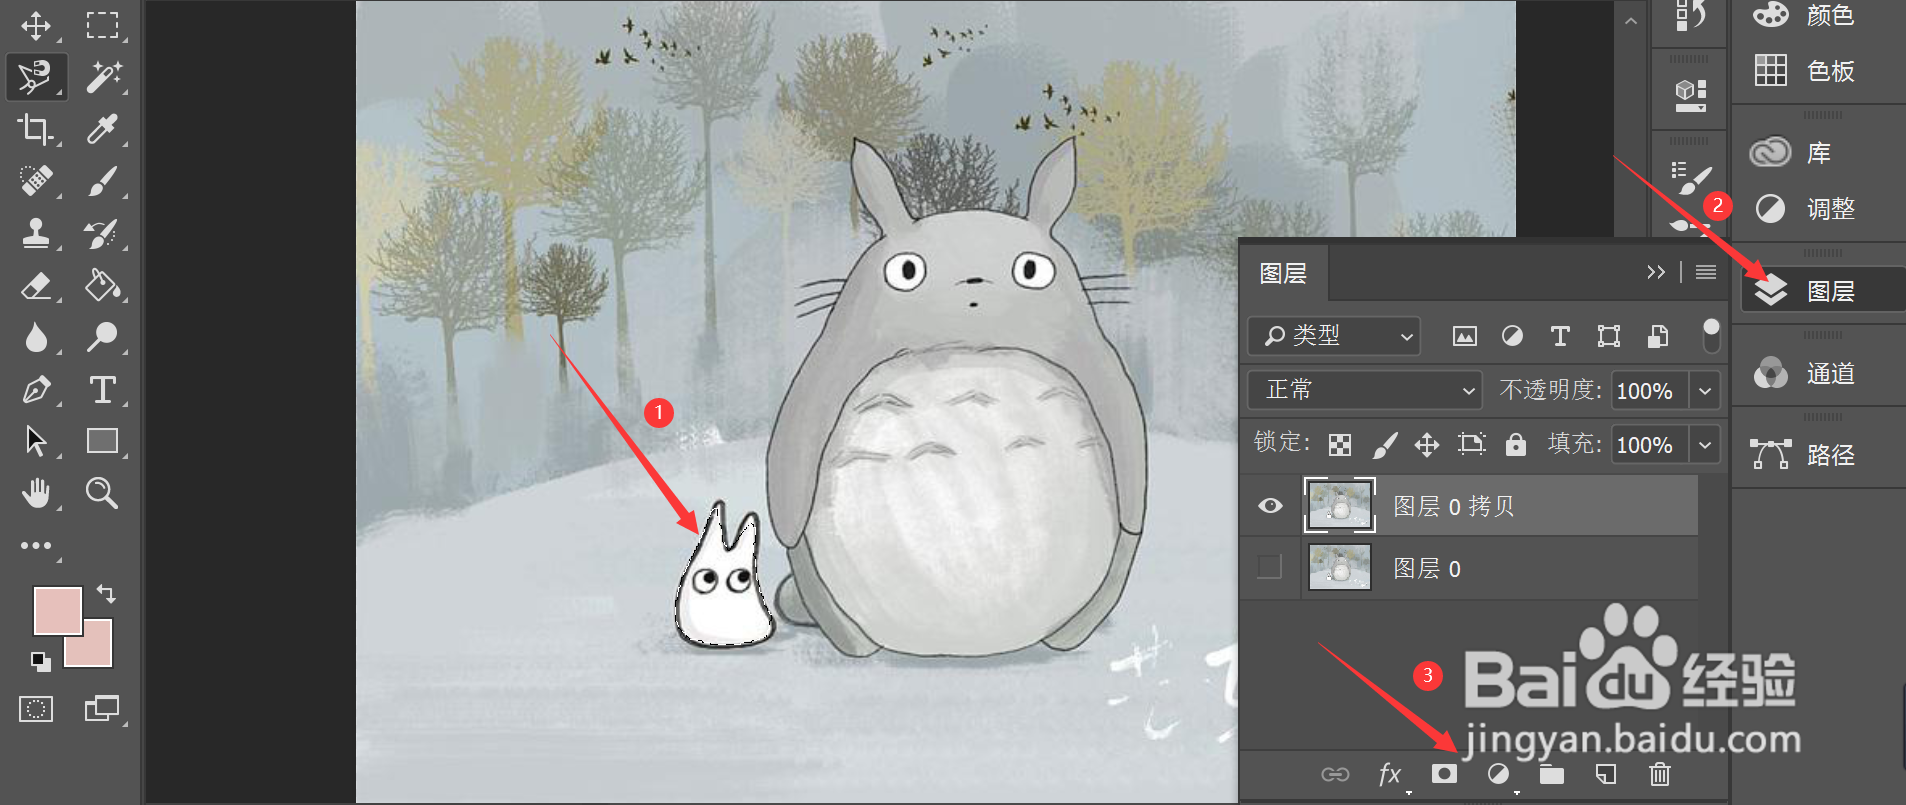This screenshot has height=805, width=1906.
Task: Click the 填充 value field
Action: click(x=1650, y=444)
